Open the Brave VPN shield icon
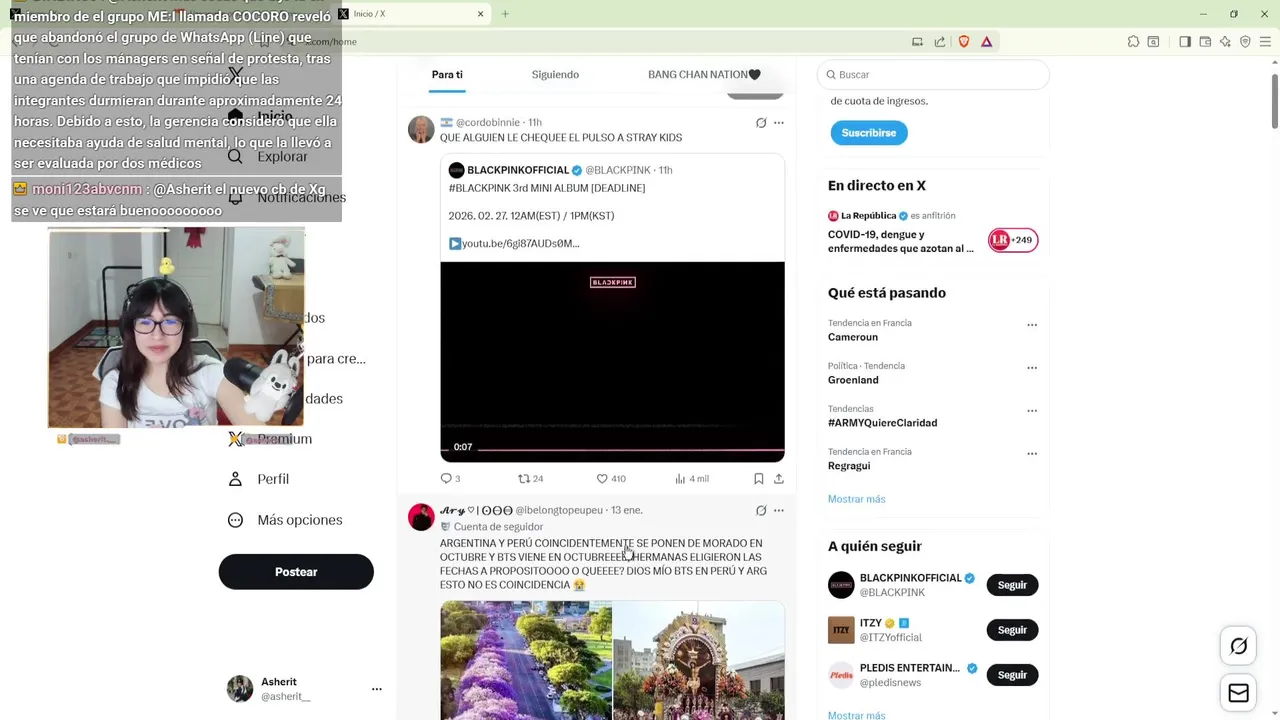 click(1245, 41)
